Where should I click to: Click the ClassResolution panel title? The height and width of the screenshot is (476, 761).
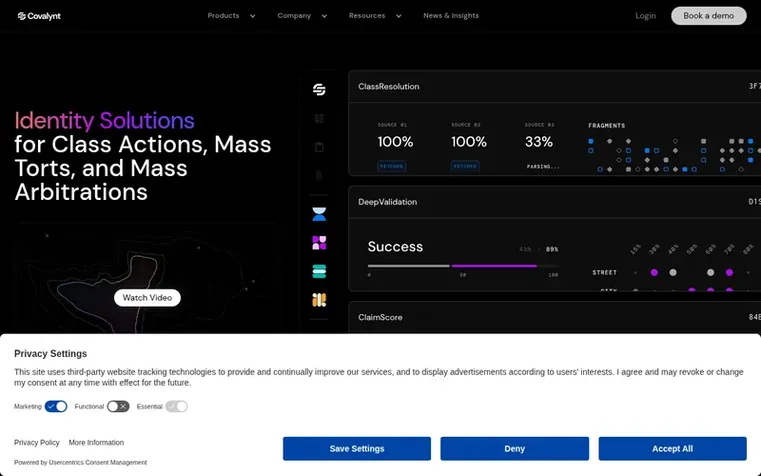click(x=389, y=86)
